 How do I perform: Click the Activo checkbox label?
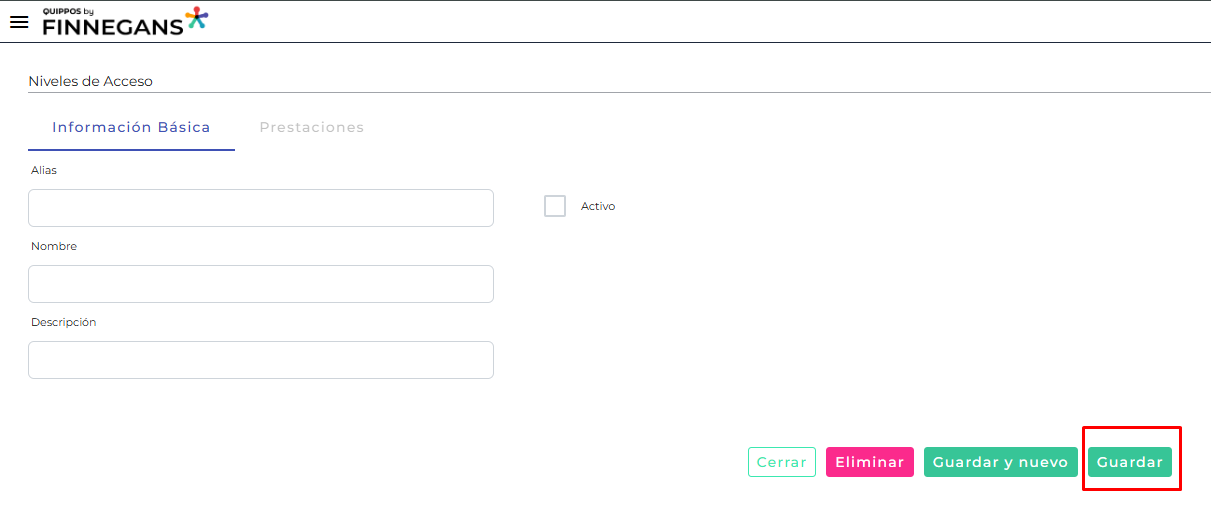tap(598, 207)
